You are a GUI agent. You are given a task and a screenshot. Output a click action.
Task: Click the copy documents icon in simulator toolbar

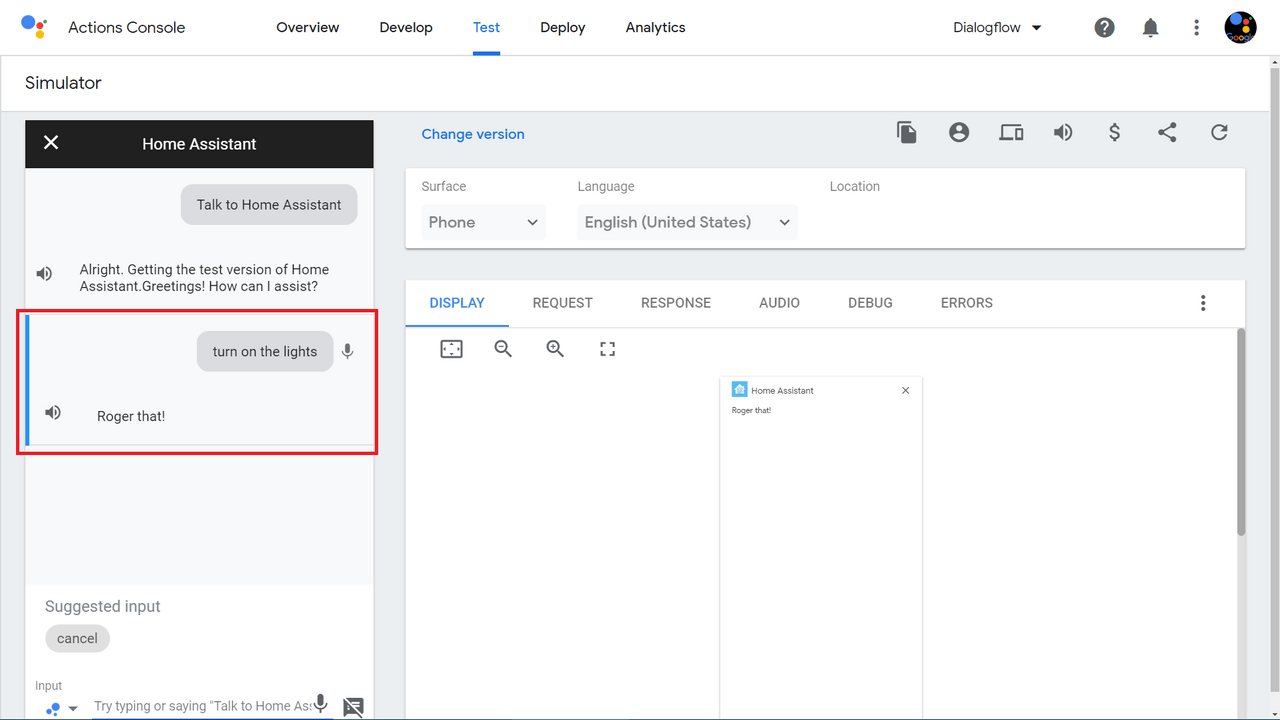tap(907, 132)
